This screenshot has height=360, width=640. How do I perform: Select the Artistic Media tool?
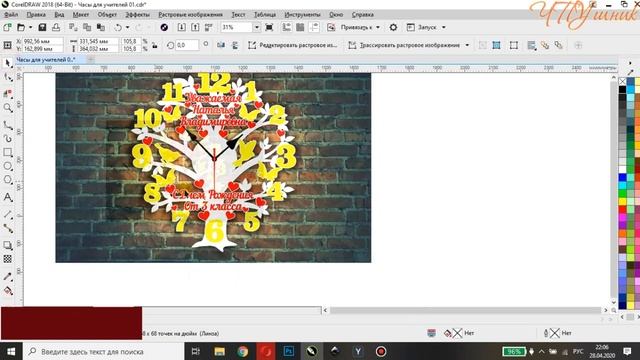pyautogui.click(x=8, y=139)
